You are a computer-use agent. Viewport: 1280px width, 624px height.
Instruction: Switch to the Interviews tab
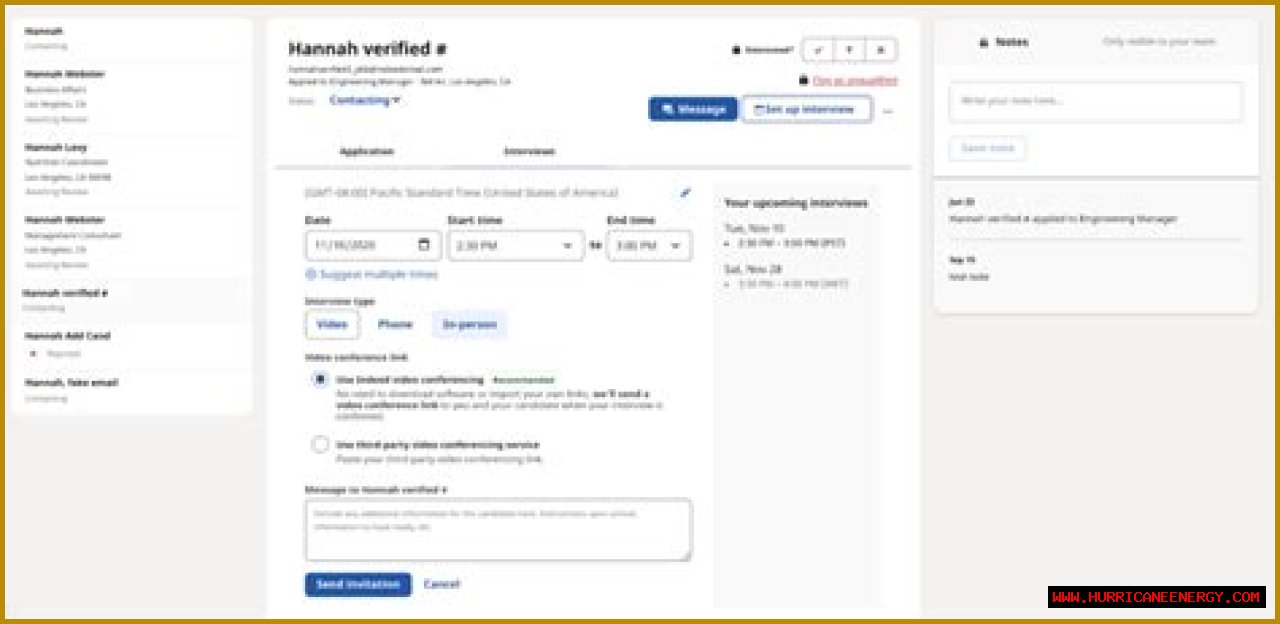pos(529,151)
